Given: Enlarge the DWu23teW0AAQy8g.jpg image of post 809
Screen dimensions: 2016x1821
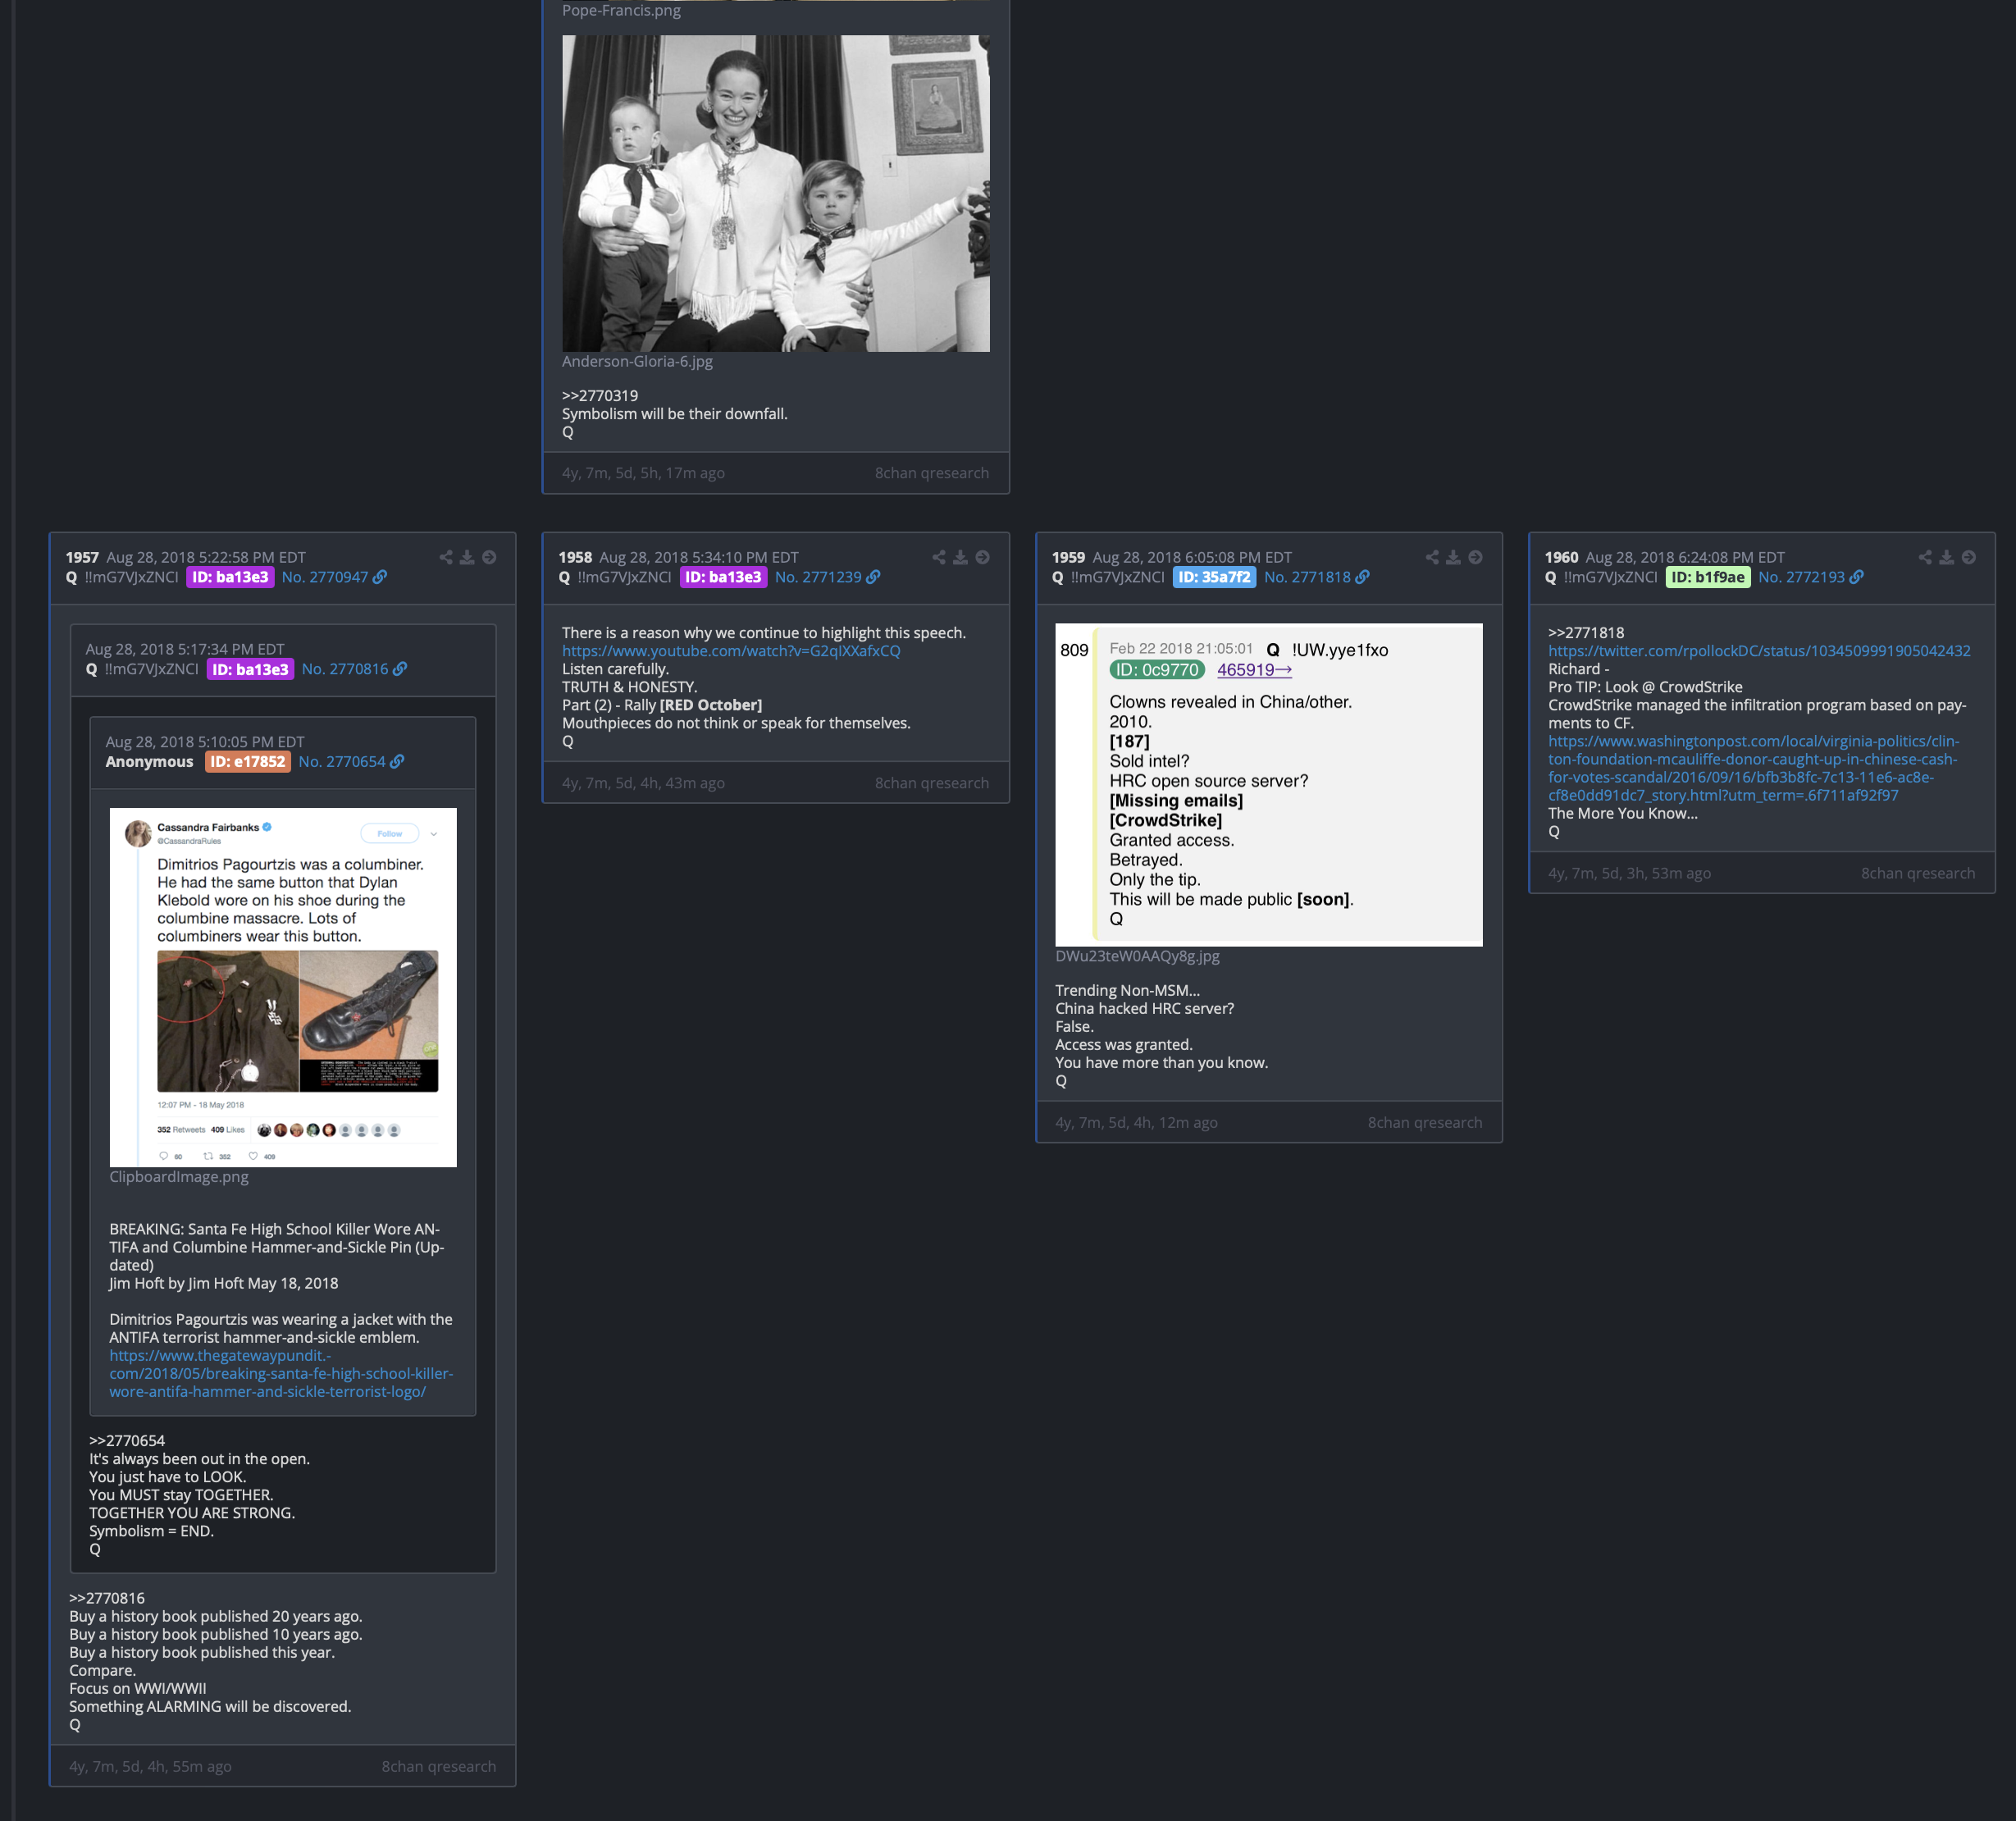Looking at the screenshot, I should [1268, 785].
